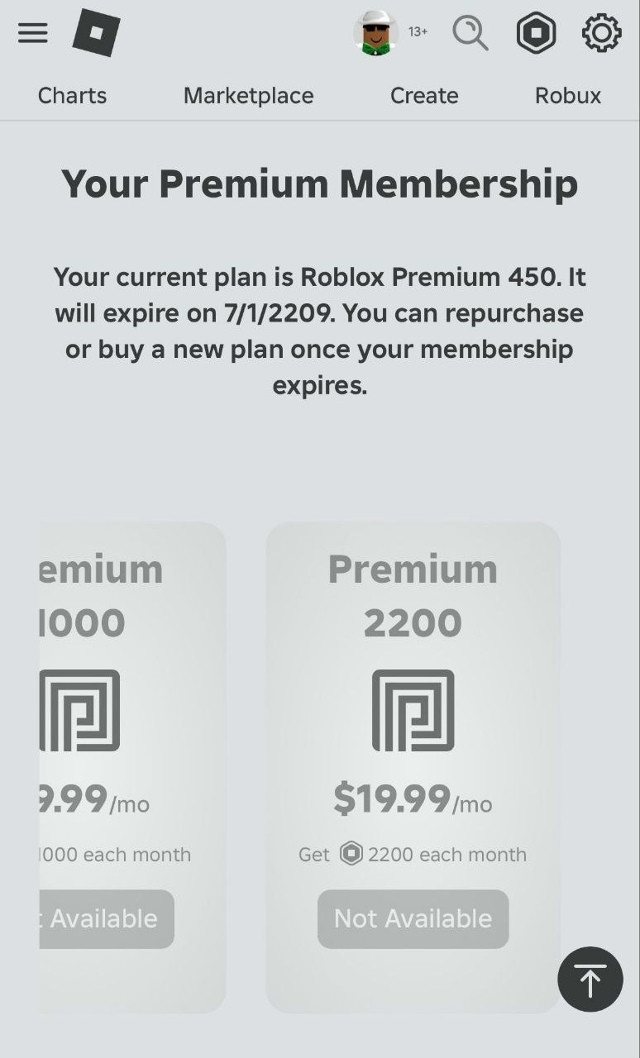
Task: Click the Premium 2200 maze logo
Action: (x=413, y=710)
